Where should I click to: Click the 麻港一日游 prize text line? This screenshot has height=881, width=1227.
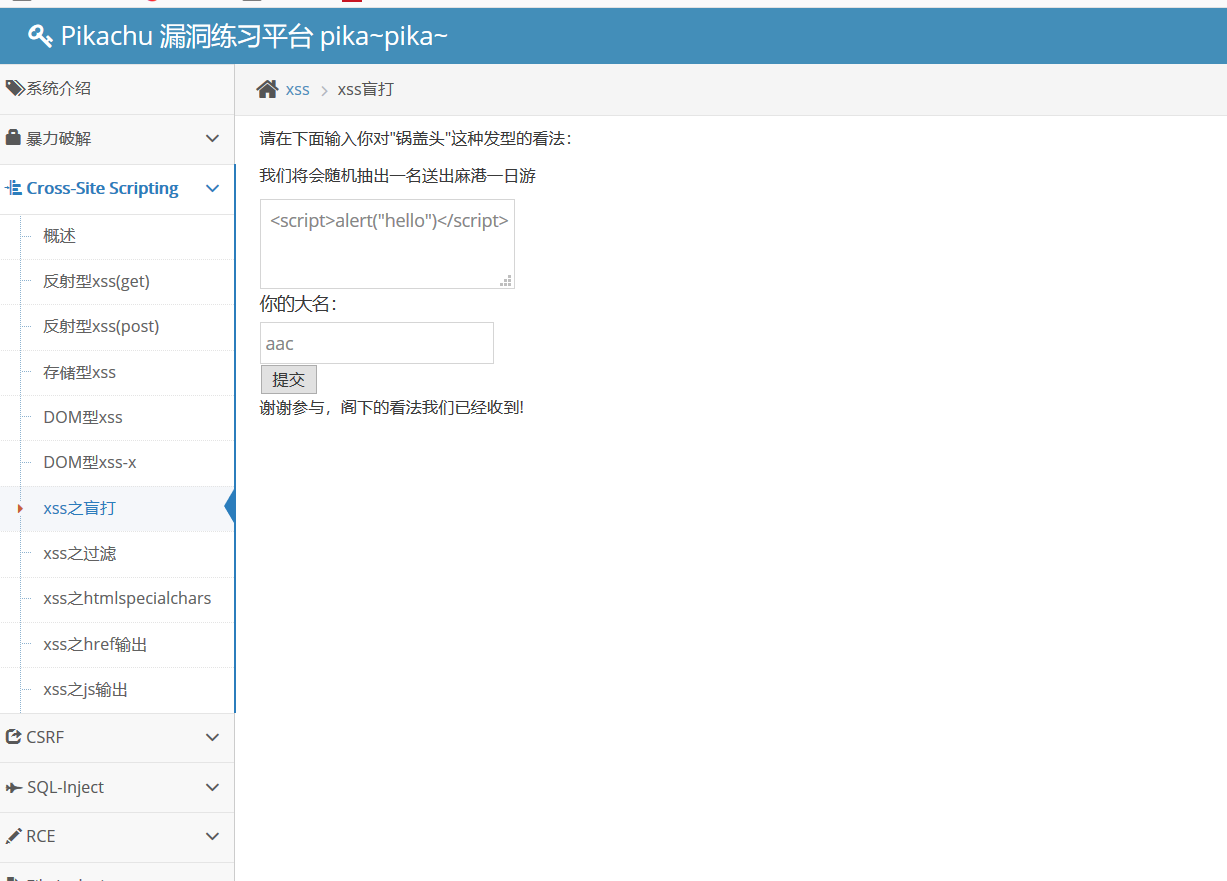pyautogui.click(x=398, y=176)
